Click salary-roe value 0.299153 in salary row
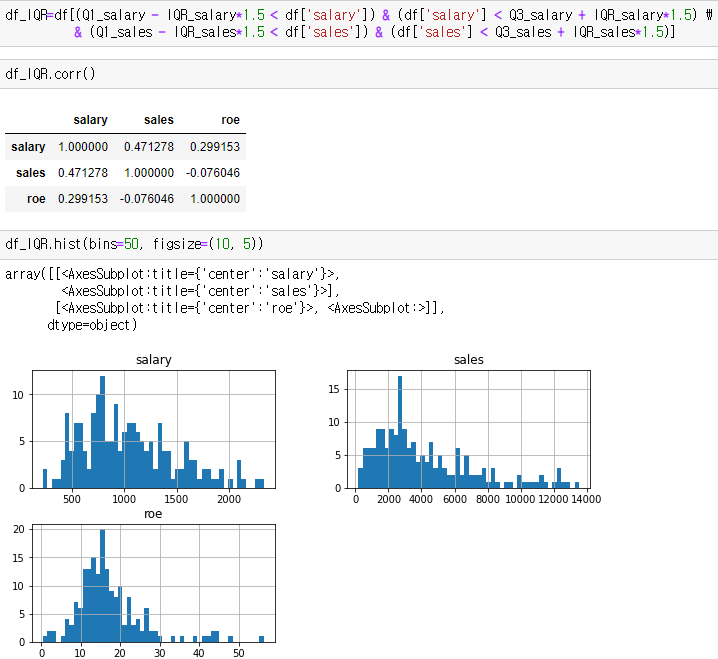This screenshot has height=659, width=718. pyautogui.click(x=215, y=147)
